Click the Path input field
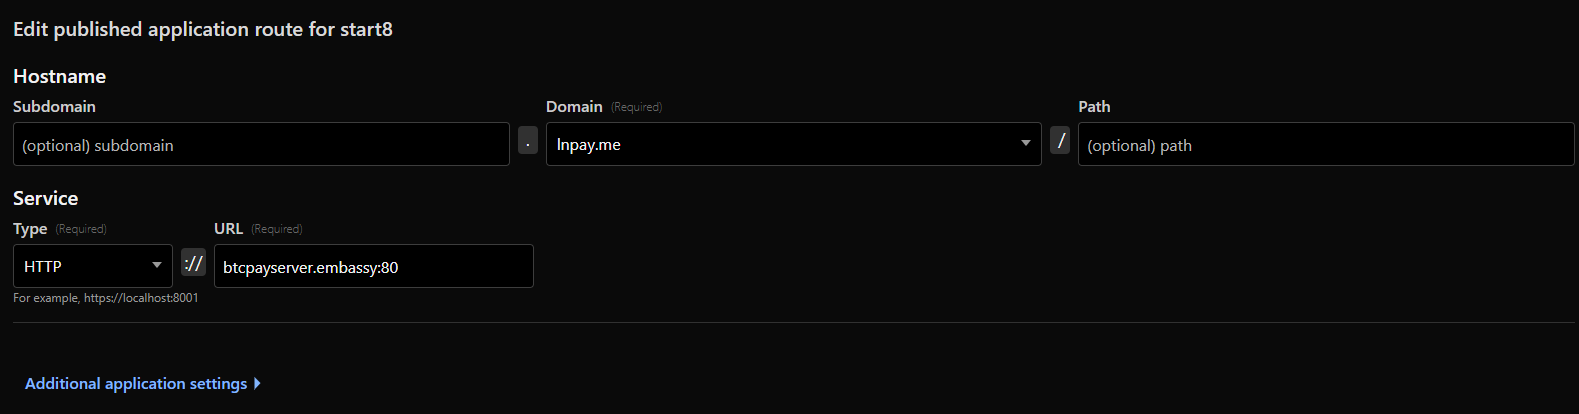 point(1325,145)
